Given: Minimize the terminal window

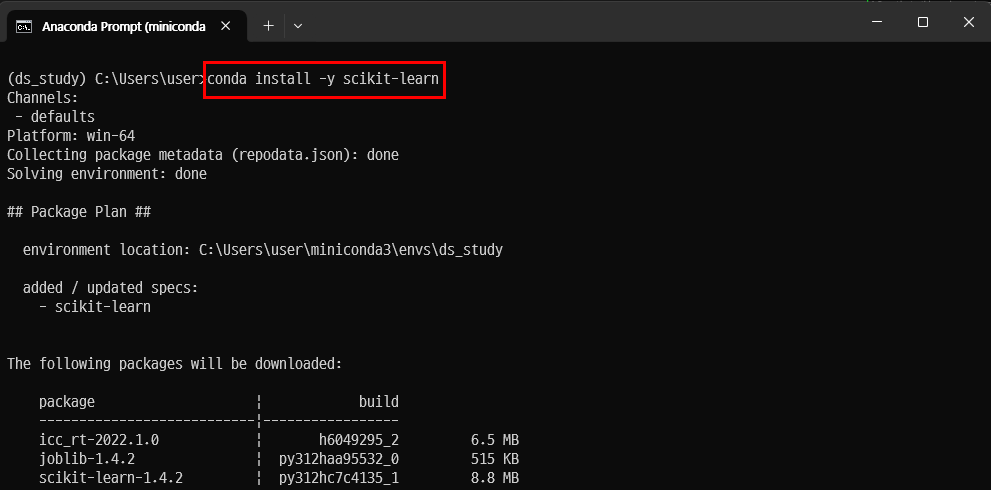Looking at the screenshot, I should click(x=877, y=22).
